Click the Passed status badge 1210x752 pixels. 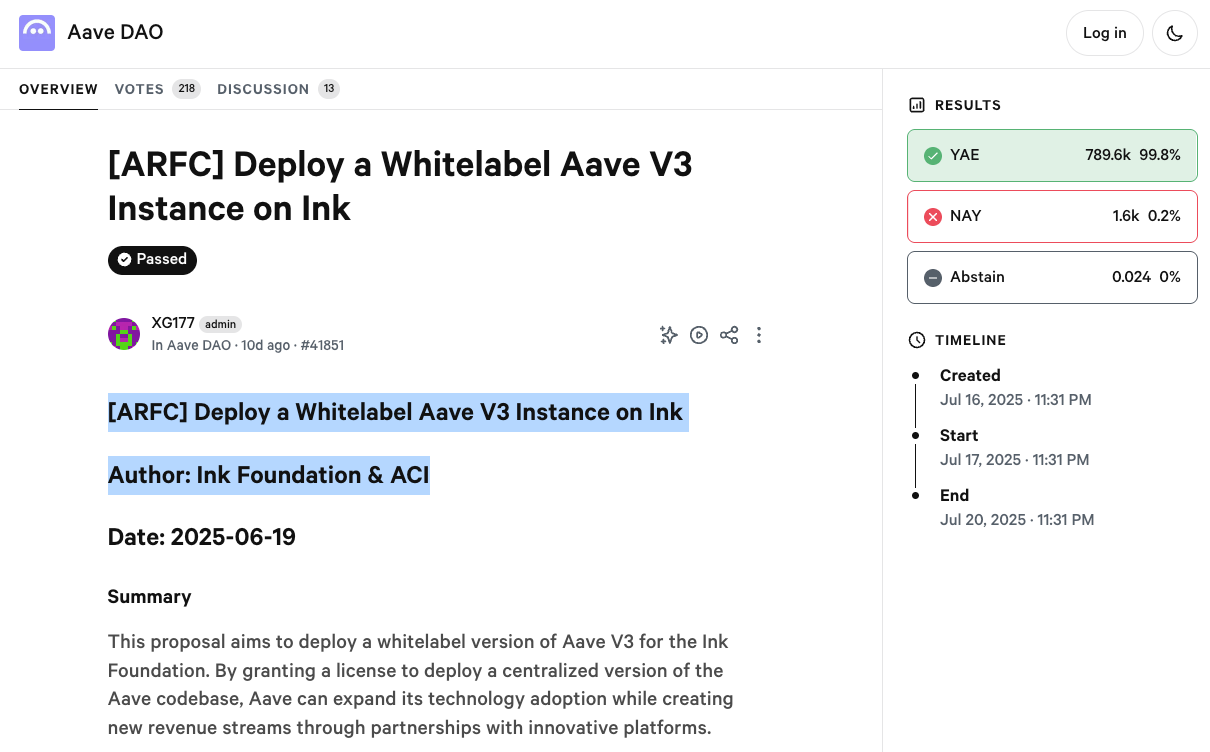point(152,260)
